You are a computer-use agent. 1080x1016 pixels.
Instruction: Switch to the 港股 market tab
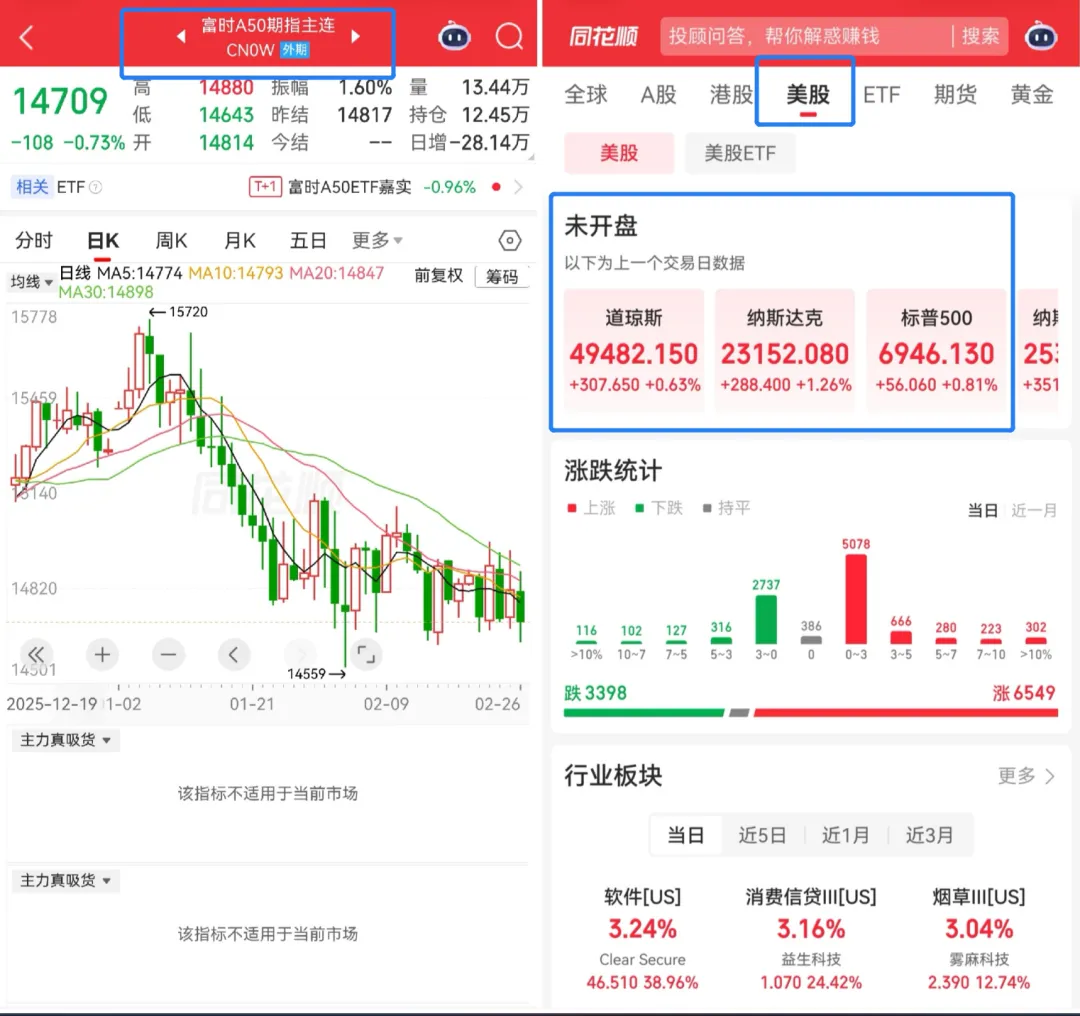pyautogui.click(x=731, y=94)
